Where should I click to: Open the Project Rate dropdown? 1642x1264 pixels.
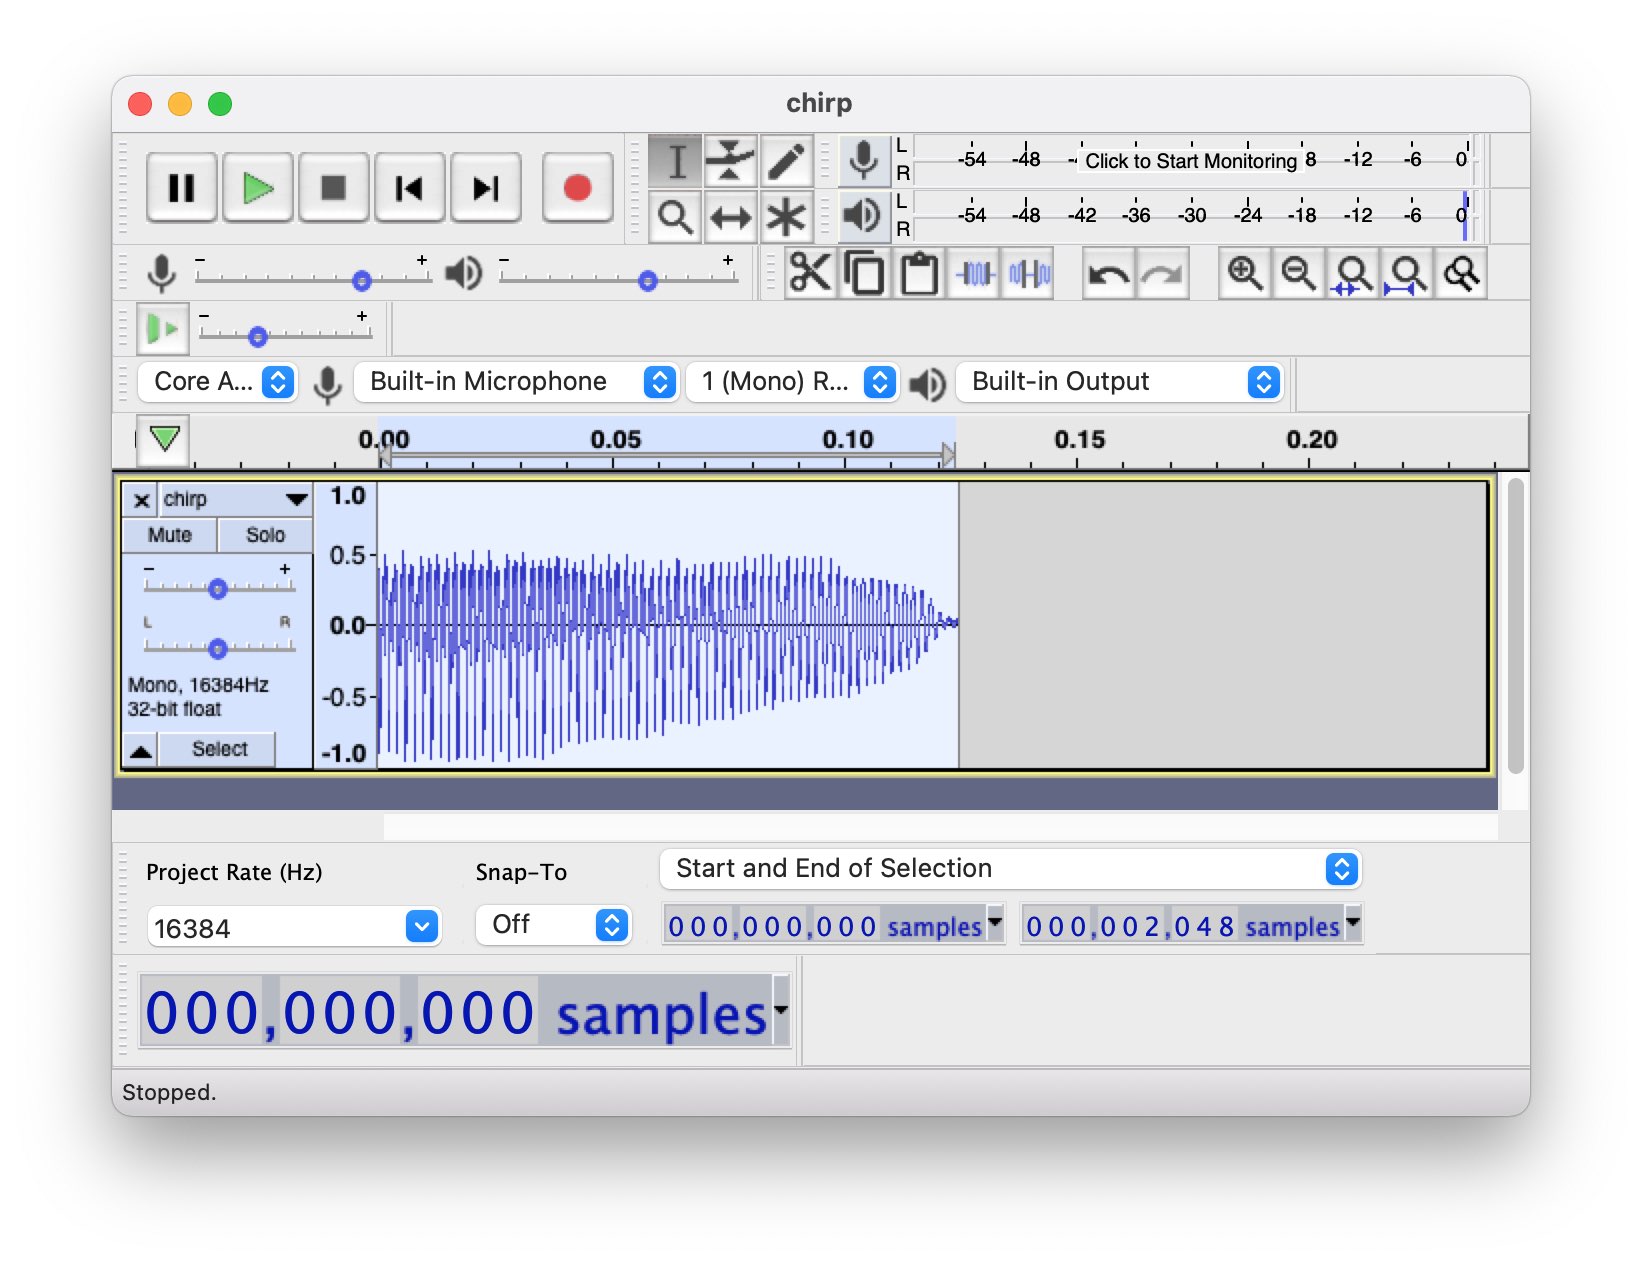[x=422, y=927]
